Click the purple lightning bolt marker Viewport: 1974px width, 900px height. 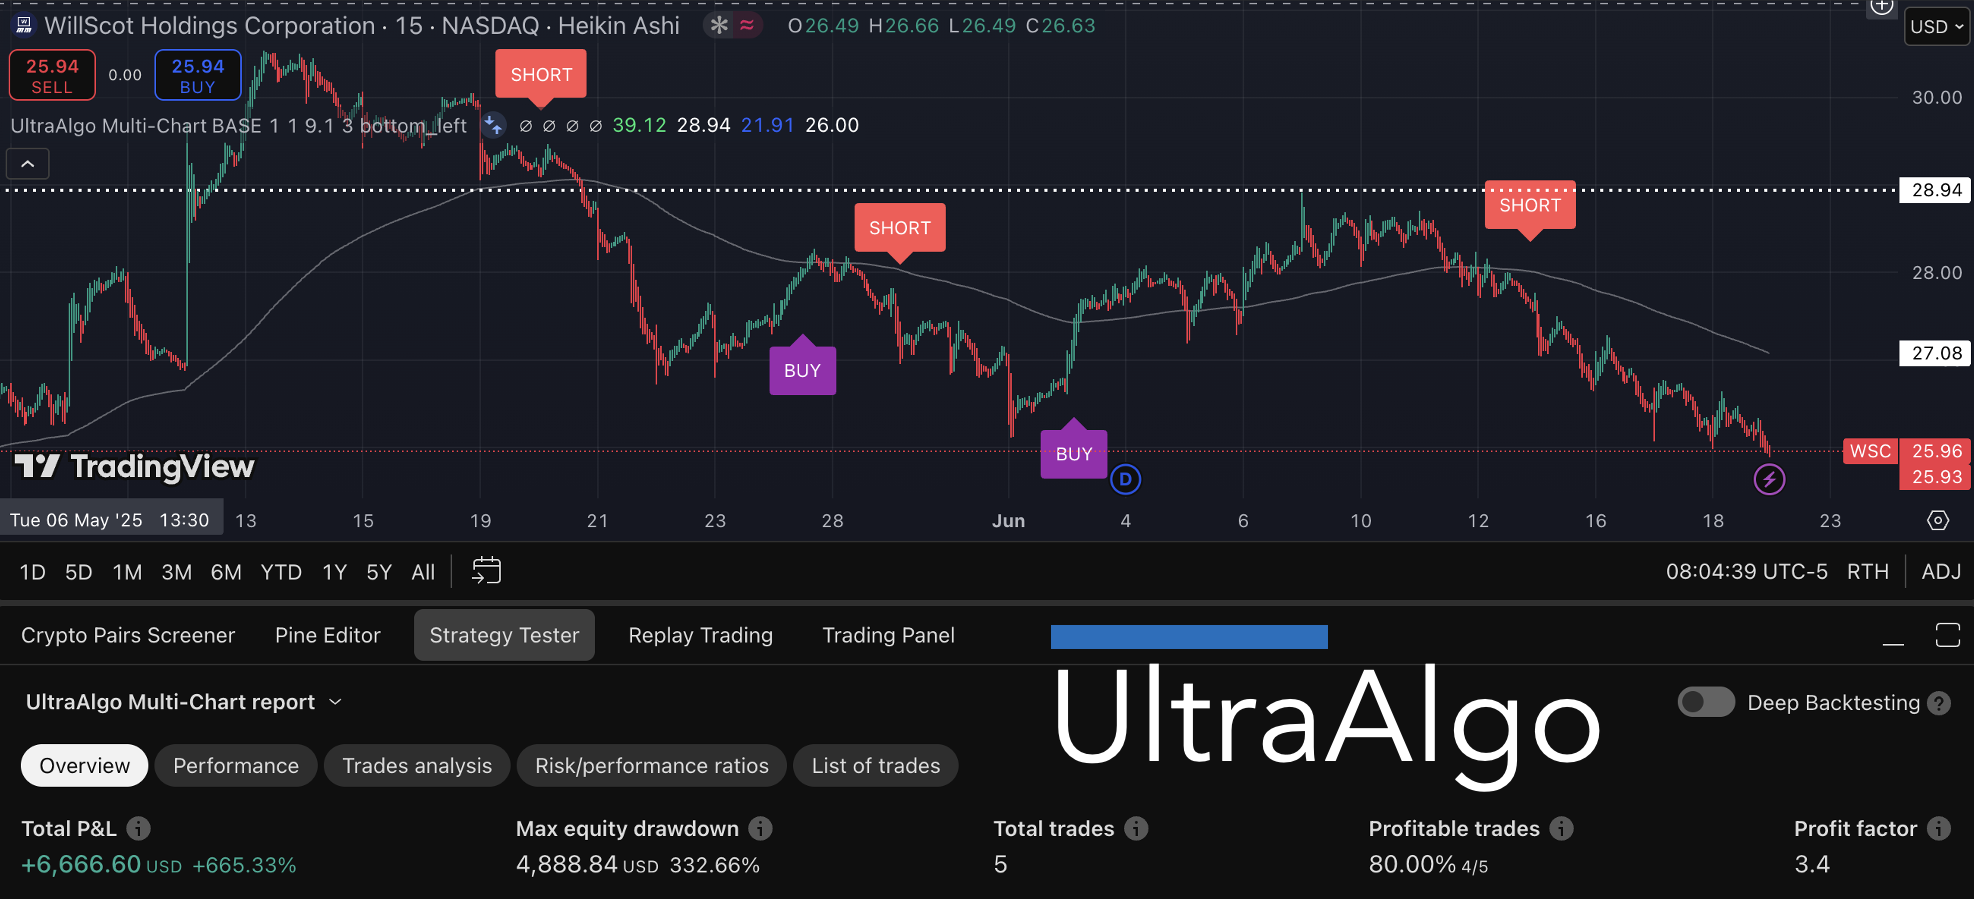tap(1769, 479)
